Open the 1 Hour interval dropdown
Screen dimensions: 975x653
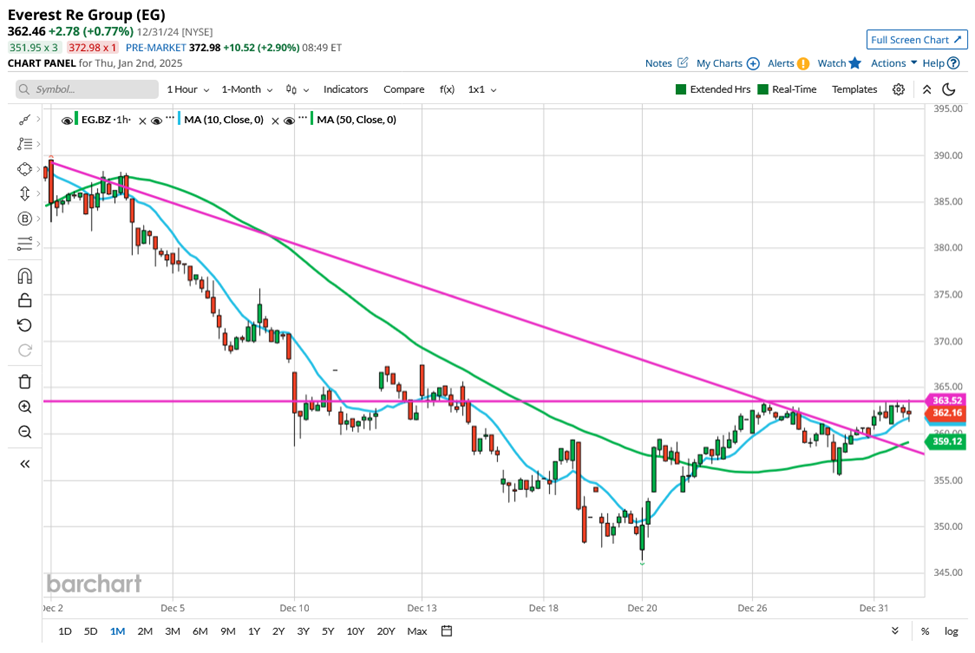(x=186, y=89)
